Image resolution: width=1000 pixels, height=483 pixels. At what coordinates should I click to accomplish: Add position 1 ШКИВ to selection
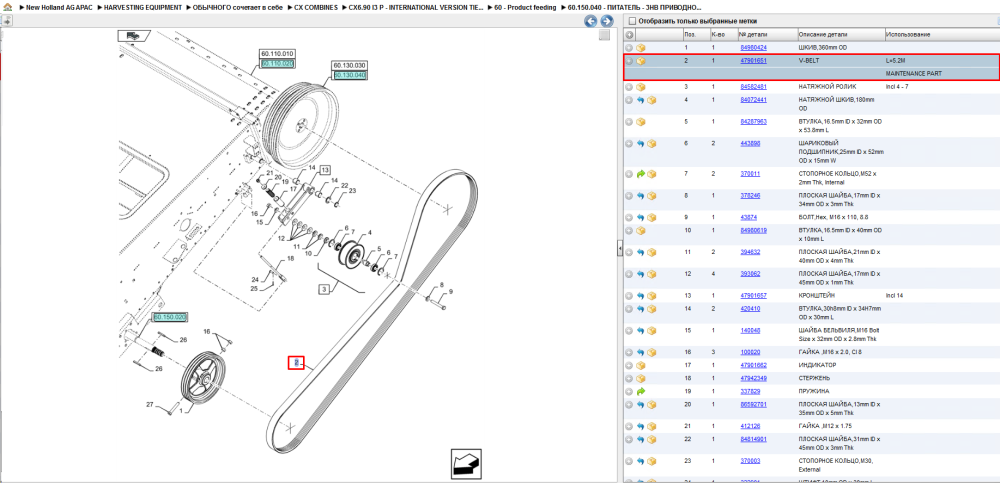coord(629,48)
